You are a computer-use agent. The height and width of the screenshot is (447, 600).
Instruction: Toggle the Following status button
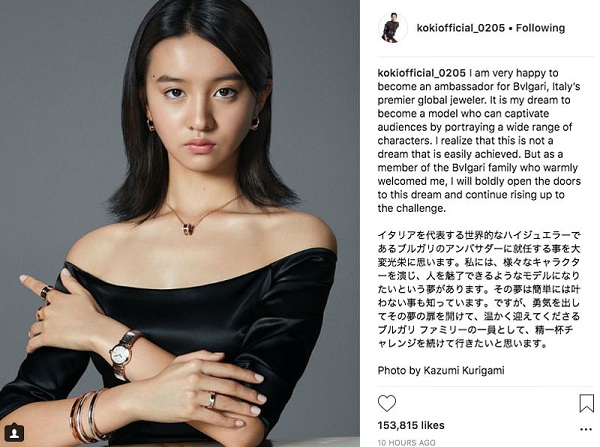pos(540,28)
